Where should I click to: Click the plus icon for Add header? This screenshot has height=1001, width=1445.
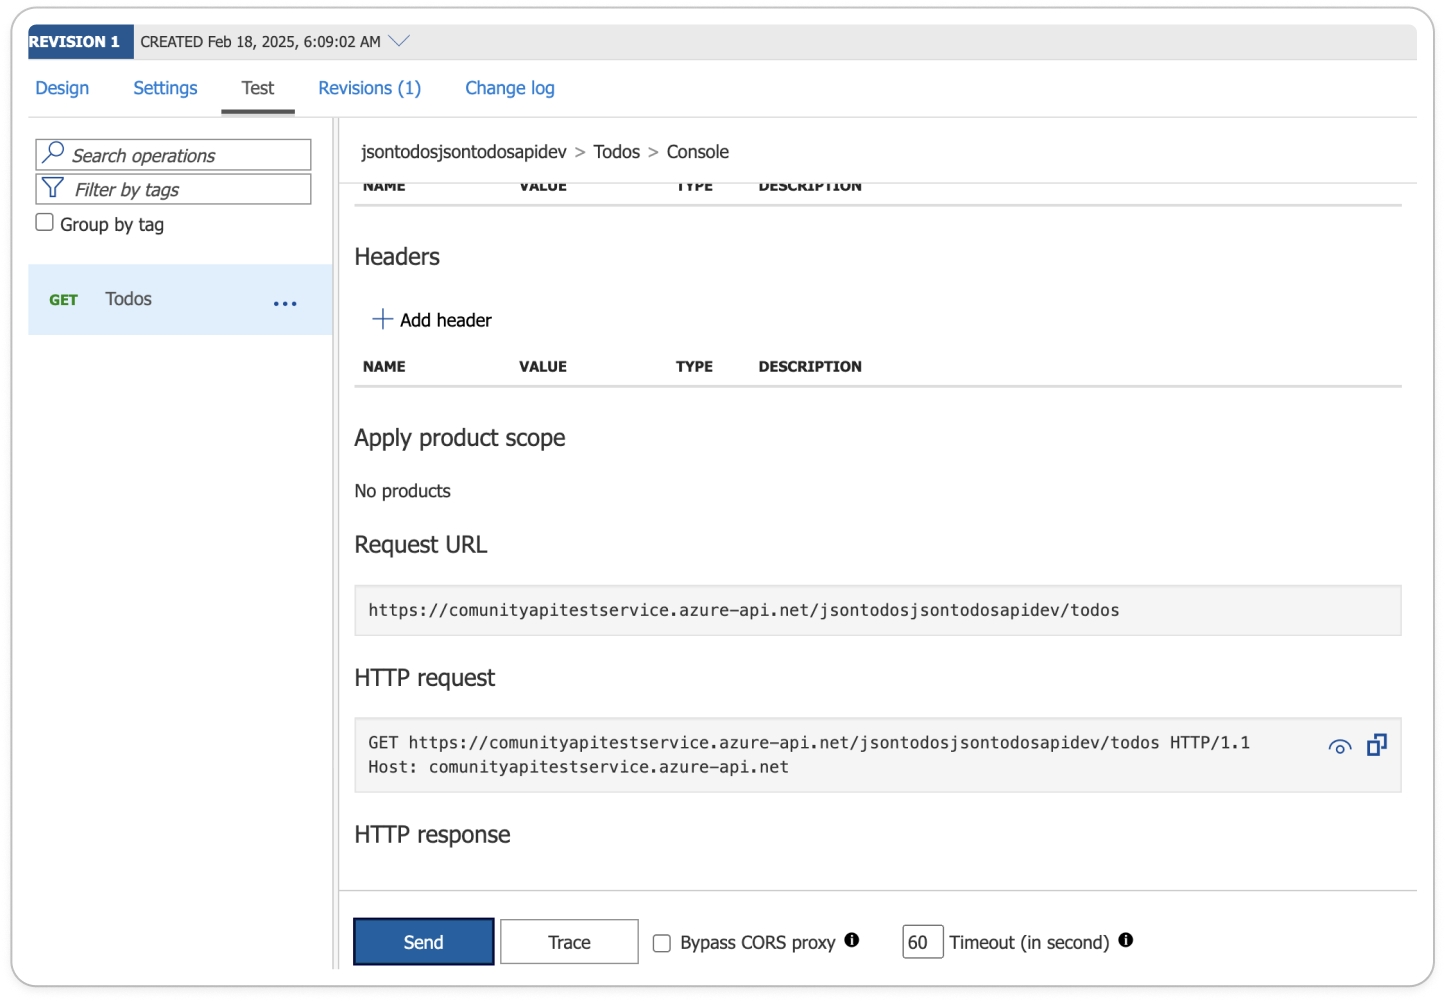382,319
